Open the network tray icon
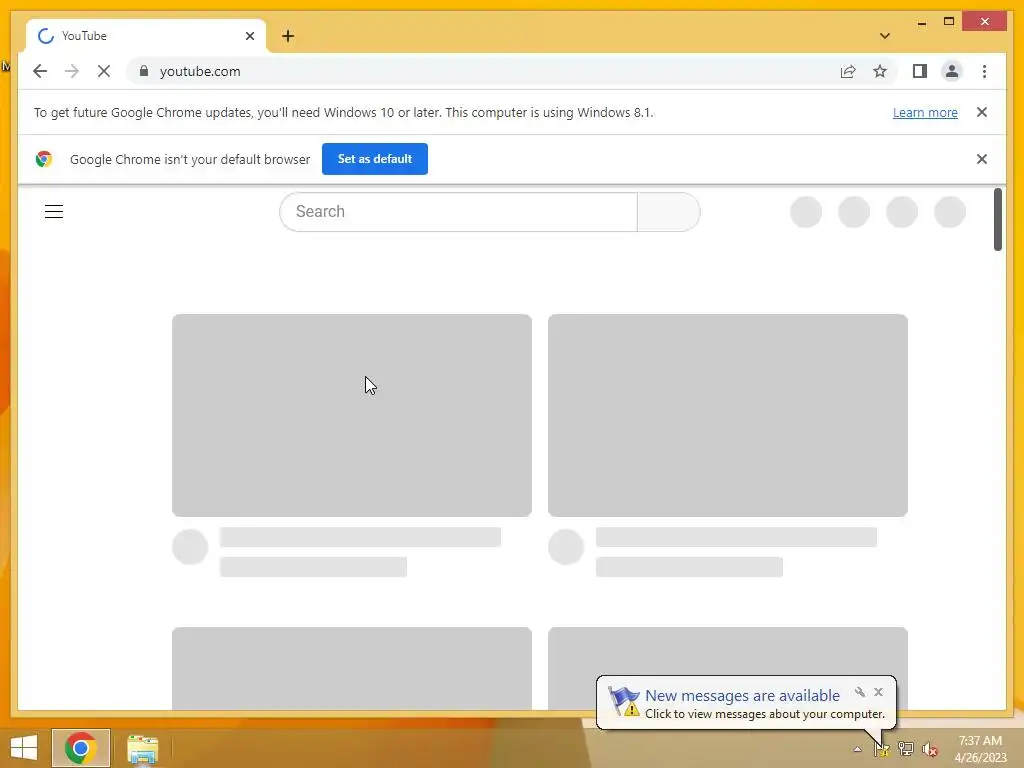The image size is (1024, 768). [x=905, y=749]
